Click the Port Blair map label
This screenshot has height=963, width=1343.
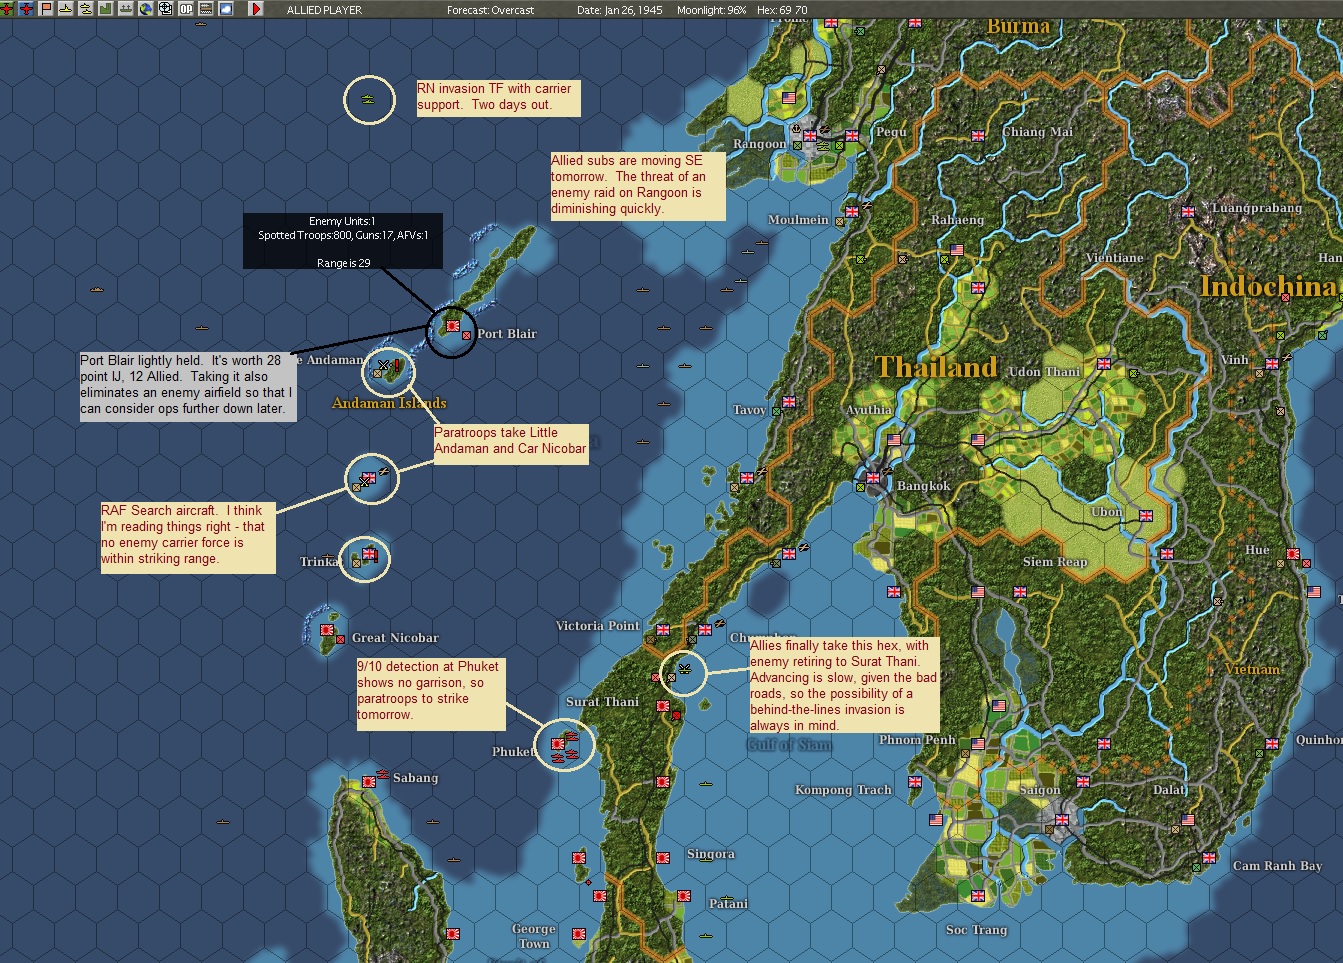click(507, 334)
